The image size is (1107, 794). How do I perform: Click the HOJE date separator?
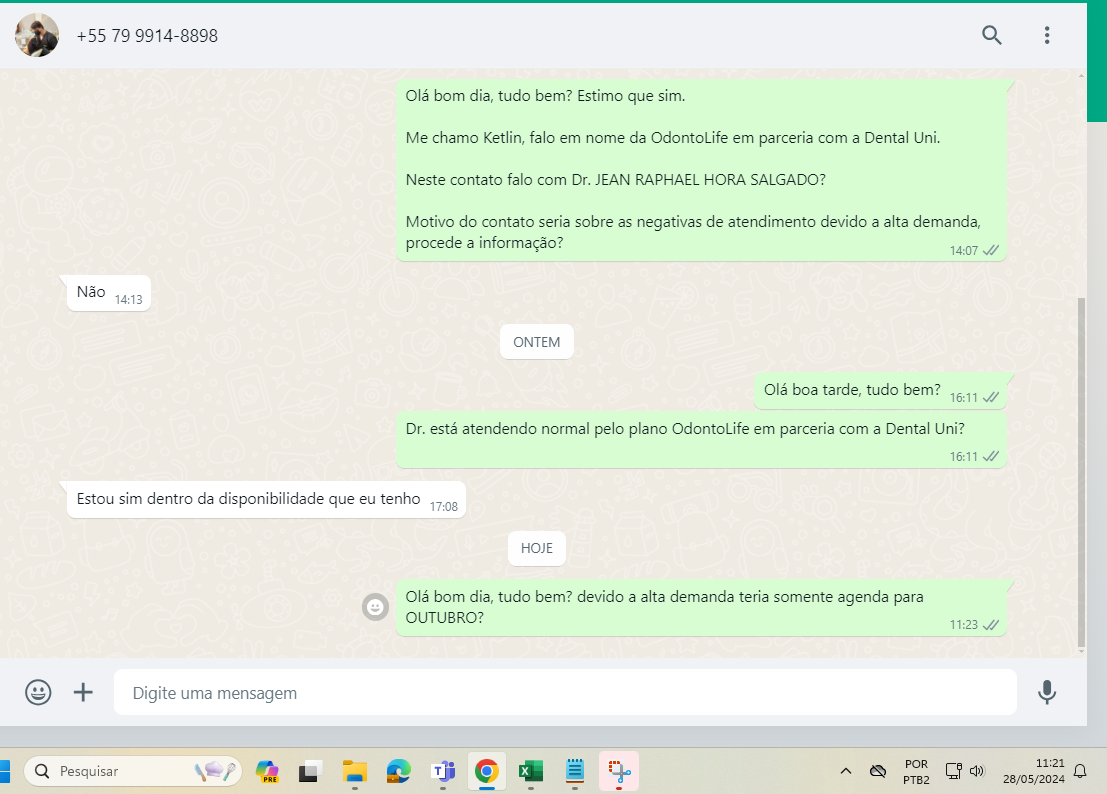(537, 548)
